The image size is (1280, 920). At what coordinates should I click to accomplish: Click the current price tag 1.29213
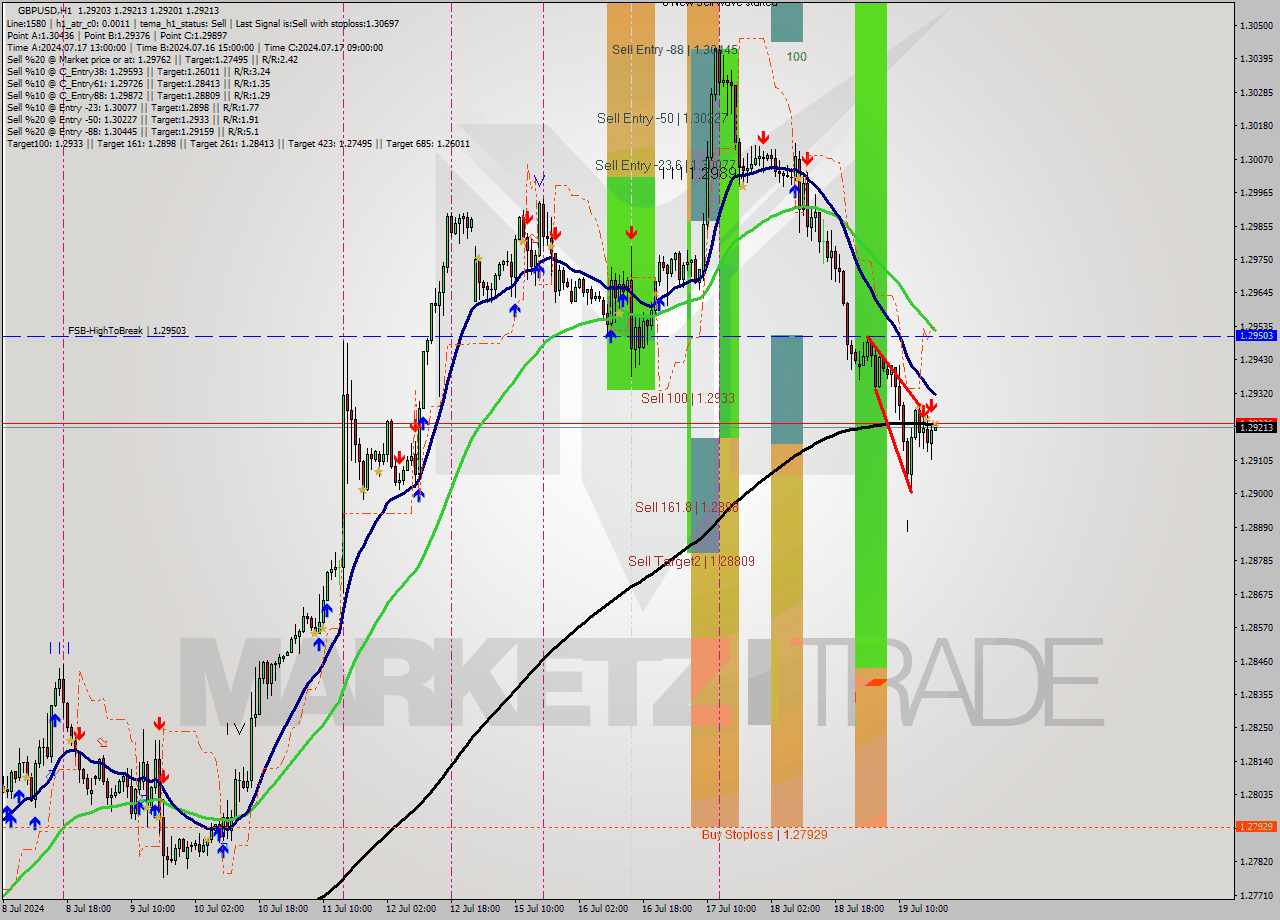pos(1256,427)
